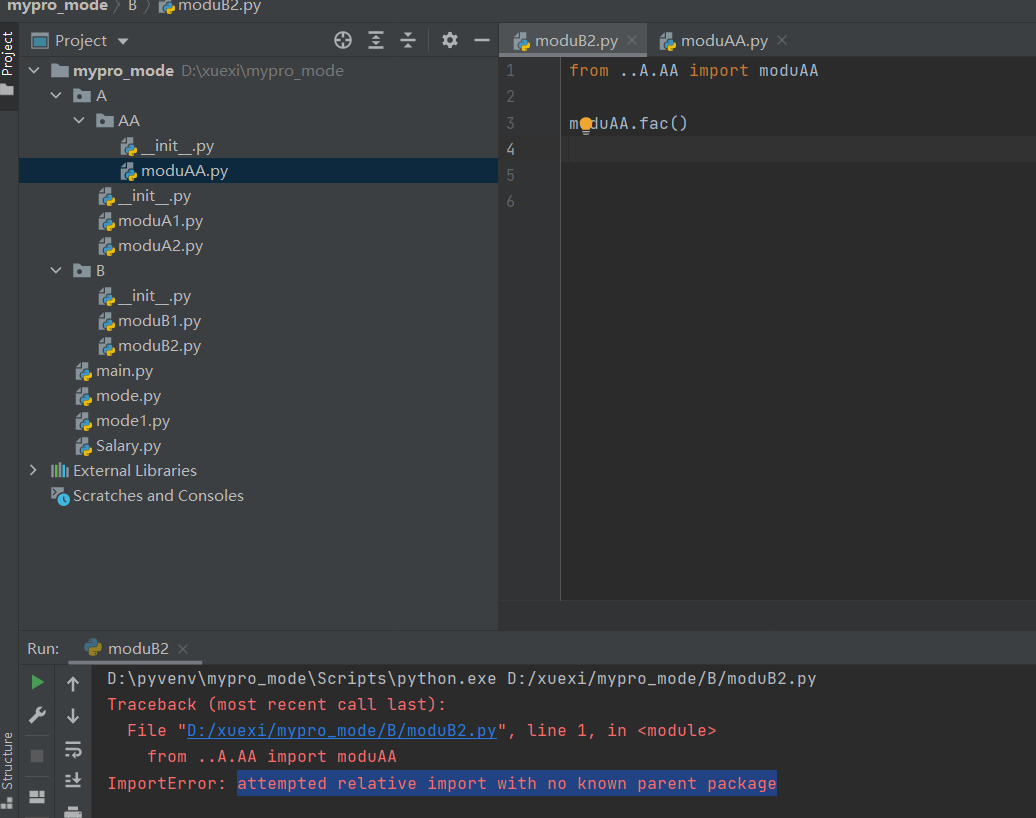The width and height of the screenshot is (1036, 818).
Task: Close the moduAA.py editor tab
Action: point(782,40)
